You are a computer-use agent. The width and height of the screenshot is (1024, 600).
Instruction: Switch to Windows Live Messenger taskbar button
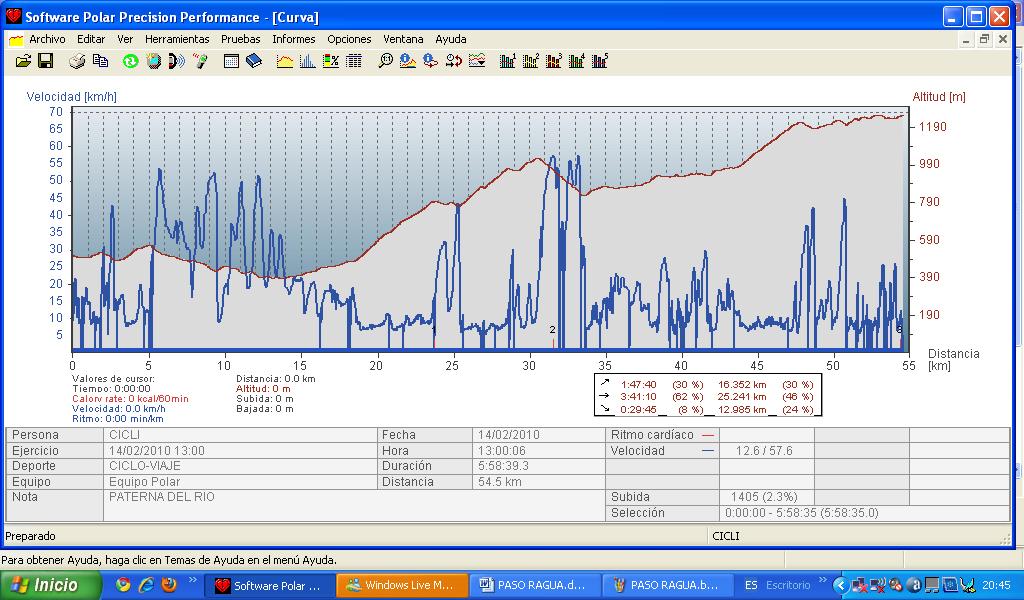click(402, 585)
